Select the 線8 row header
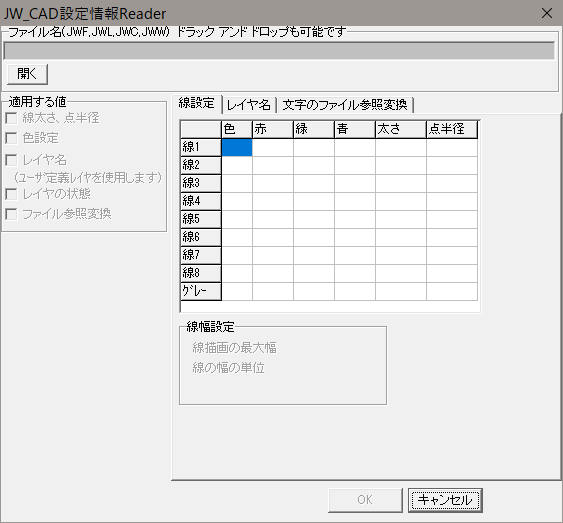 tap(201, 273)
